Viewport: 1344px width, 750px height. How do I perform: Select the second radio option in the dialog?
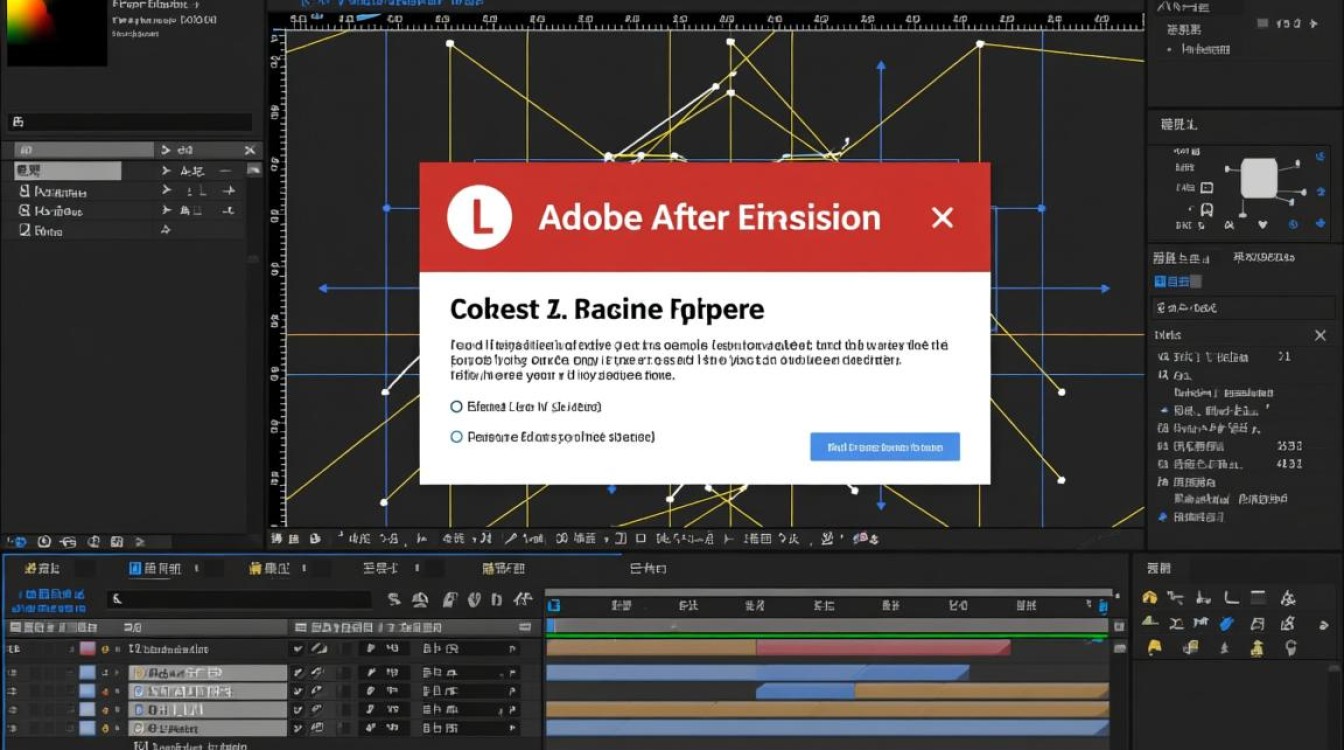pos(457,437)
